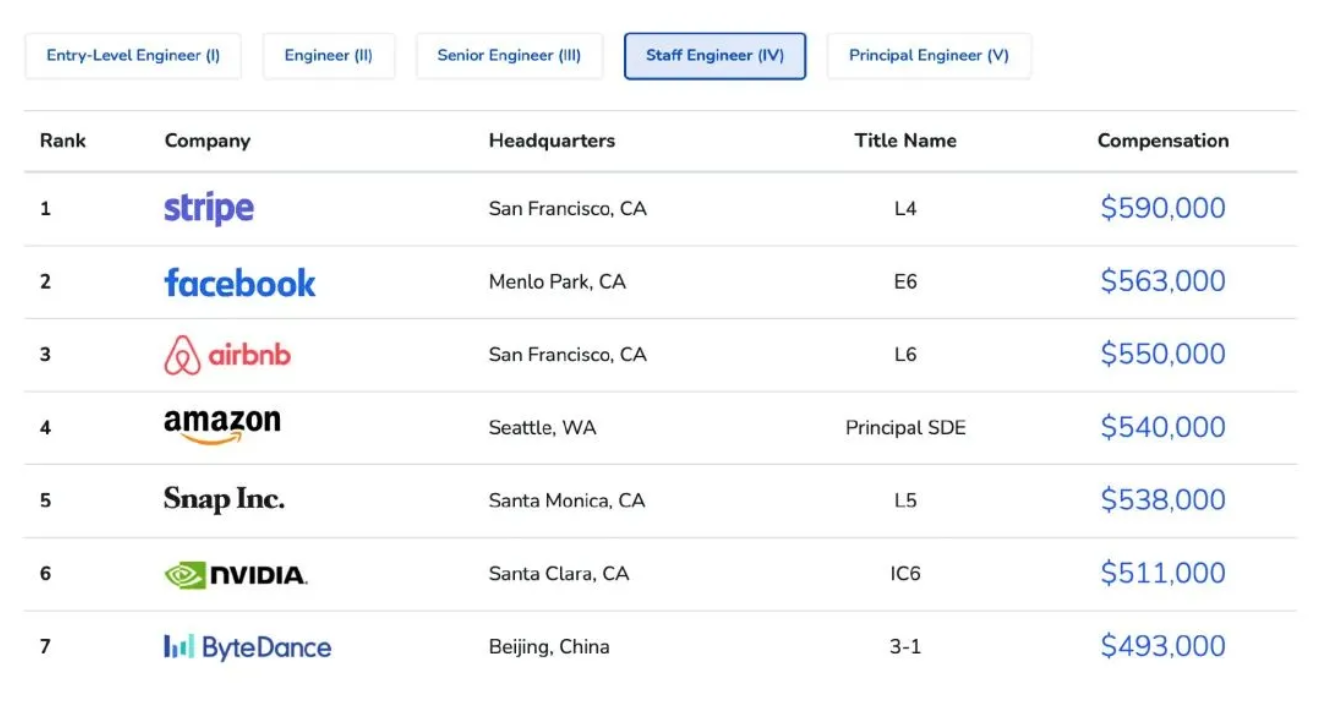Select the Airbnb logo

coord(227,355)
